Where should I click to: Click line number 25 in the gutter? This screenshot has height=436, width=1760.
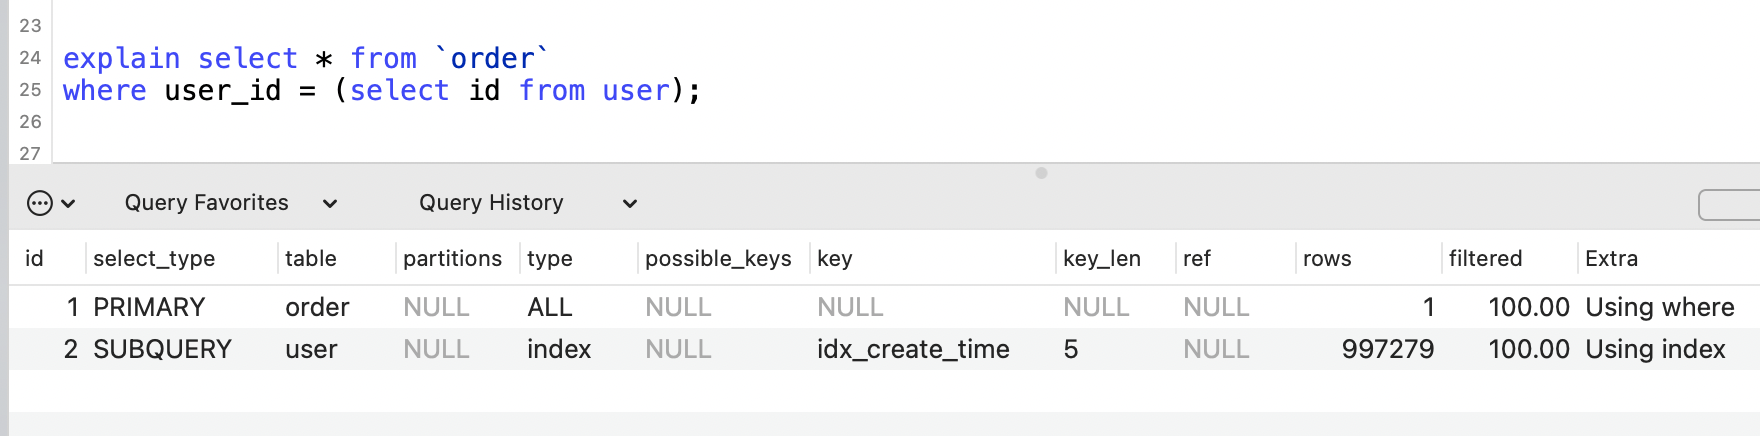coord(30,90)
